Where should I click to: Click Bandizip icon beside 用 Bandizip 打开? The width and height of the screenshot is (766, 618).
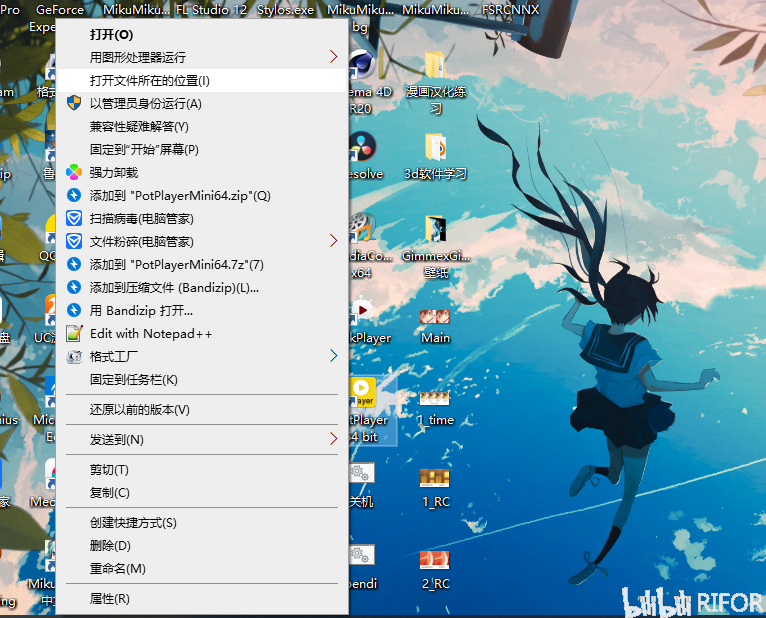coord(74,310)
